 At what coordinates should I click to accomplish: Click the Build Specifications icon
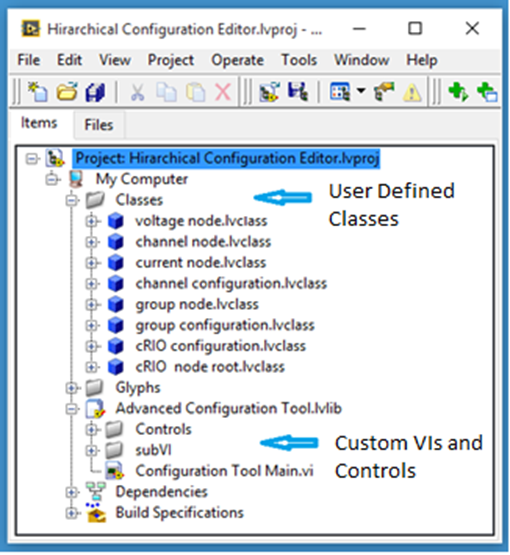[96, 513]
